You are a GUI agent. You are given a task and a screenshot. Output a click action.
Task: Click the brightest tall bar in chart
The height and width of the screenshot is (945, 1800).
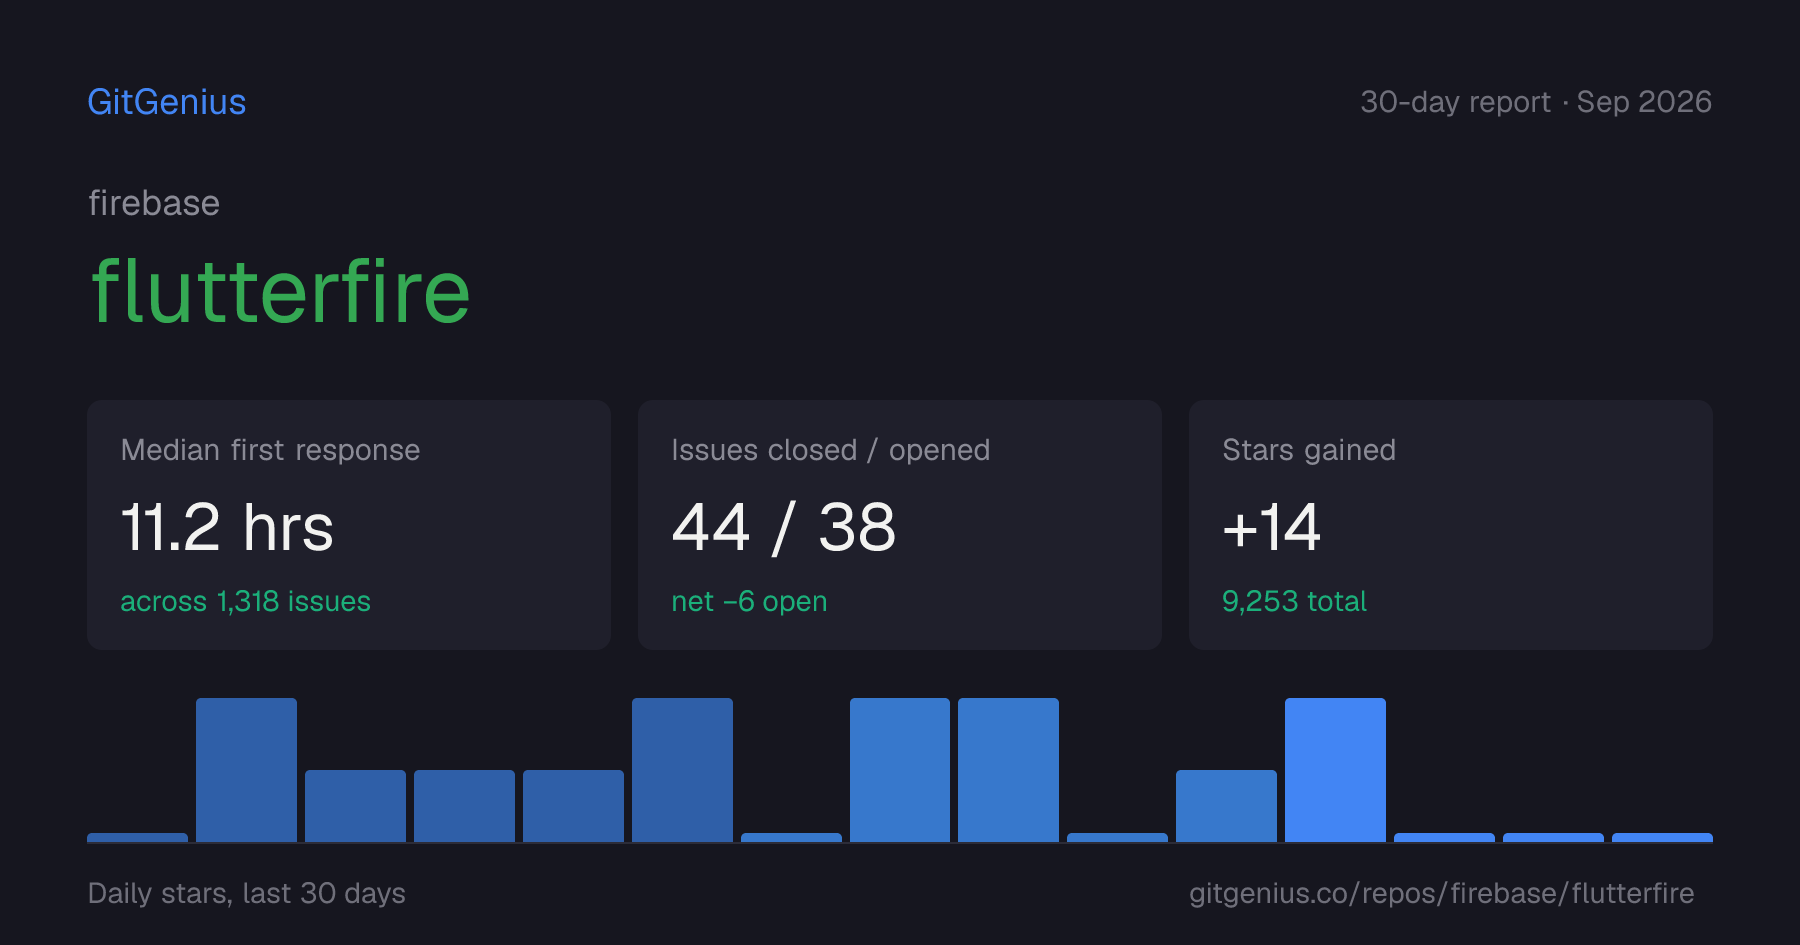point(1335,770)
